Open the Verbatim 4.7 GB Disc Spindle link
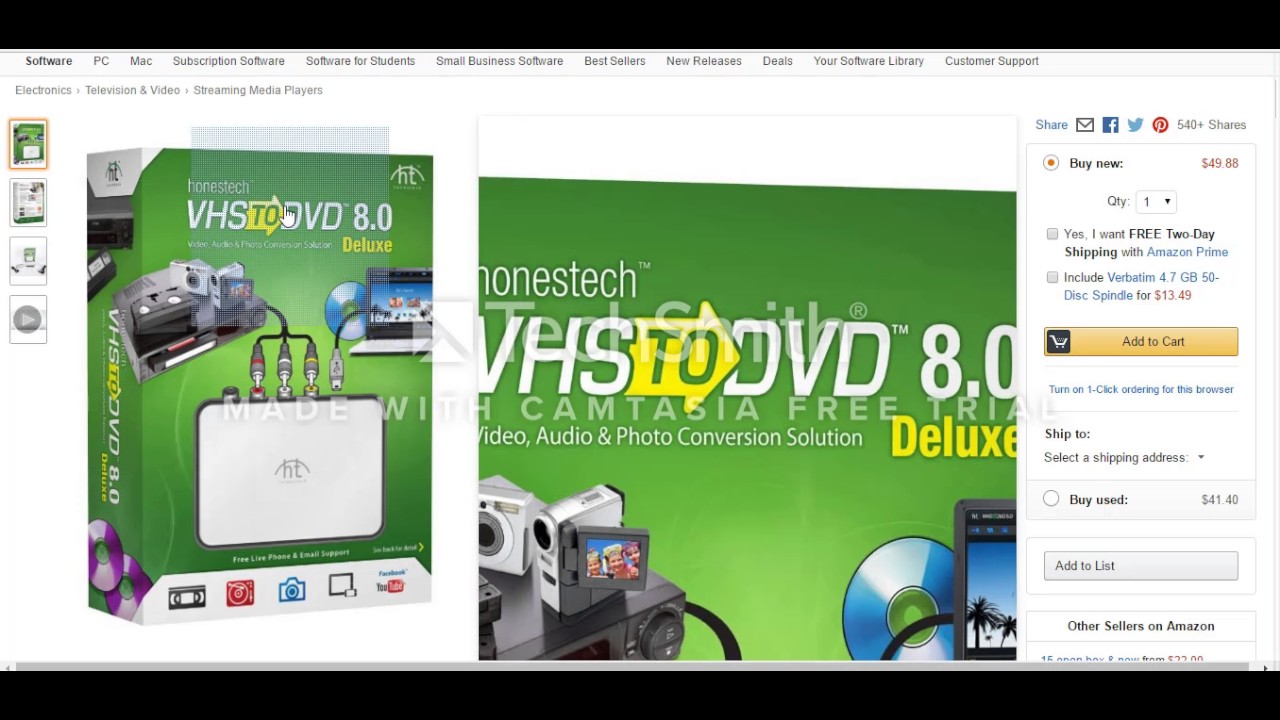The image size is (1280, 720). point(1141,286)
